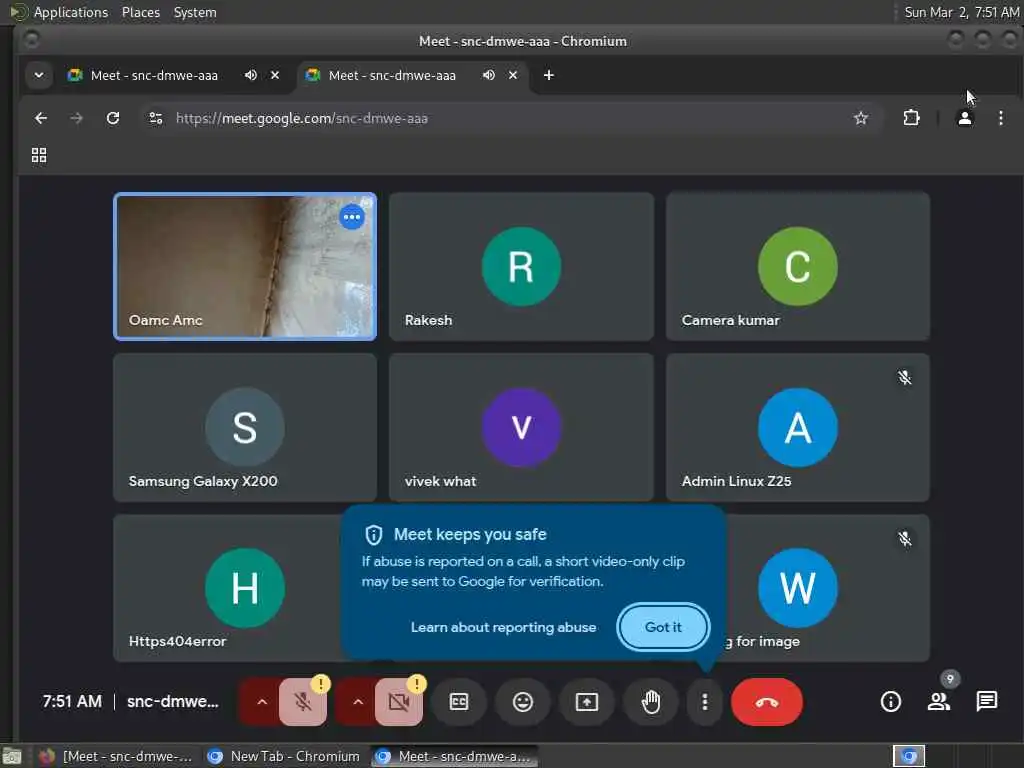Reload the Meet page

[x=113, y=118]
